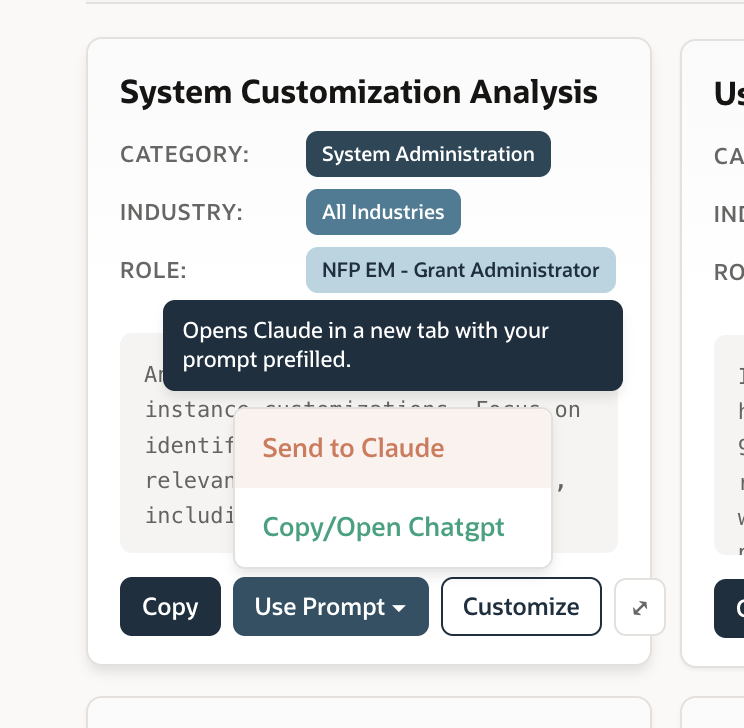Click the caret arrow beside Use Prompt
The height and width of the screenshot is (728, 744).
(399, 608)
